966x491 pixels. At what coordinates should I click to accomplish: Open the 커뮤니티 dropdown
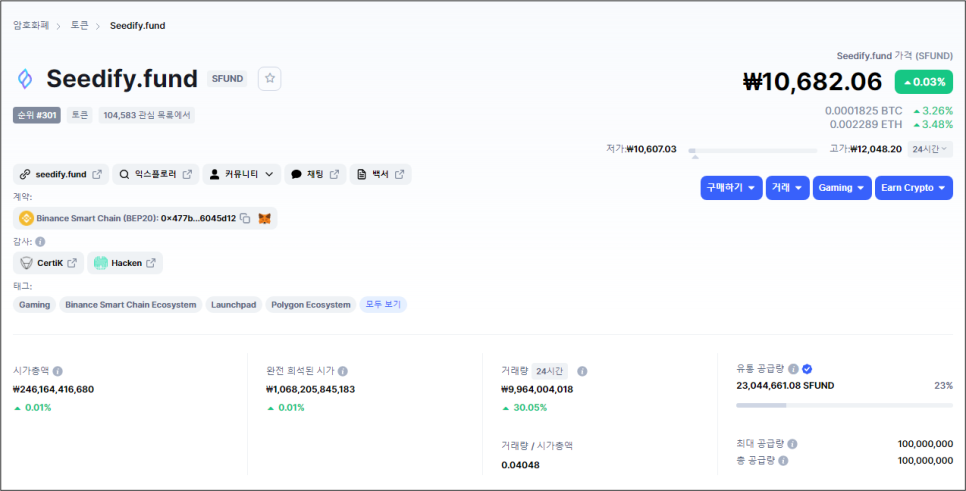point(242,174)
